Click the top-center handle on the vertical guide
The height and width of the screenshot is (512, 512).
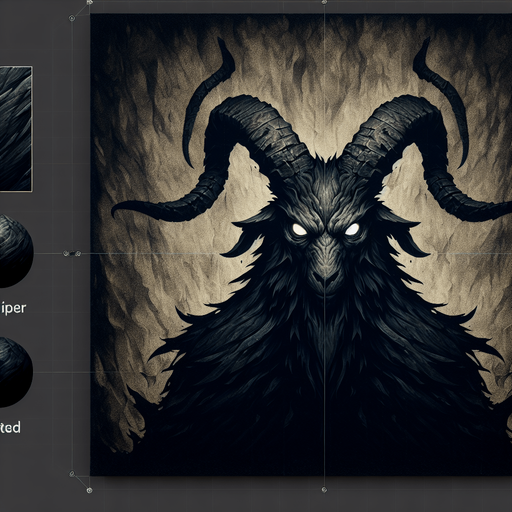[324, 2]
